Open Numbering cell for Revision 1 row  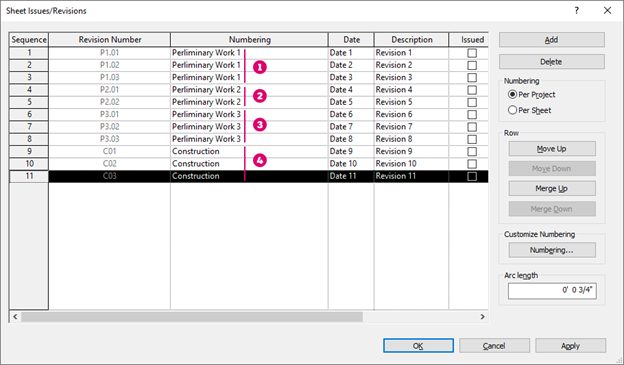[250, 53]
